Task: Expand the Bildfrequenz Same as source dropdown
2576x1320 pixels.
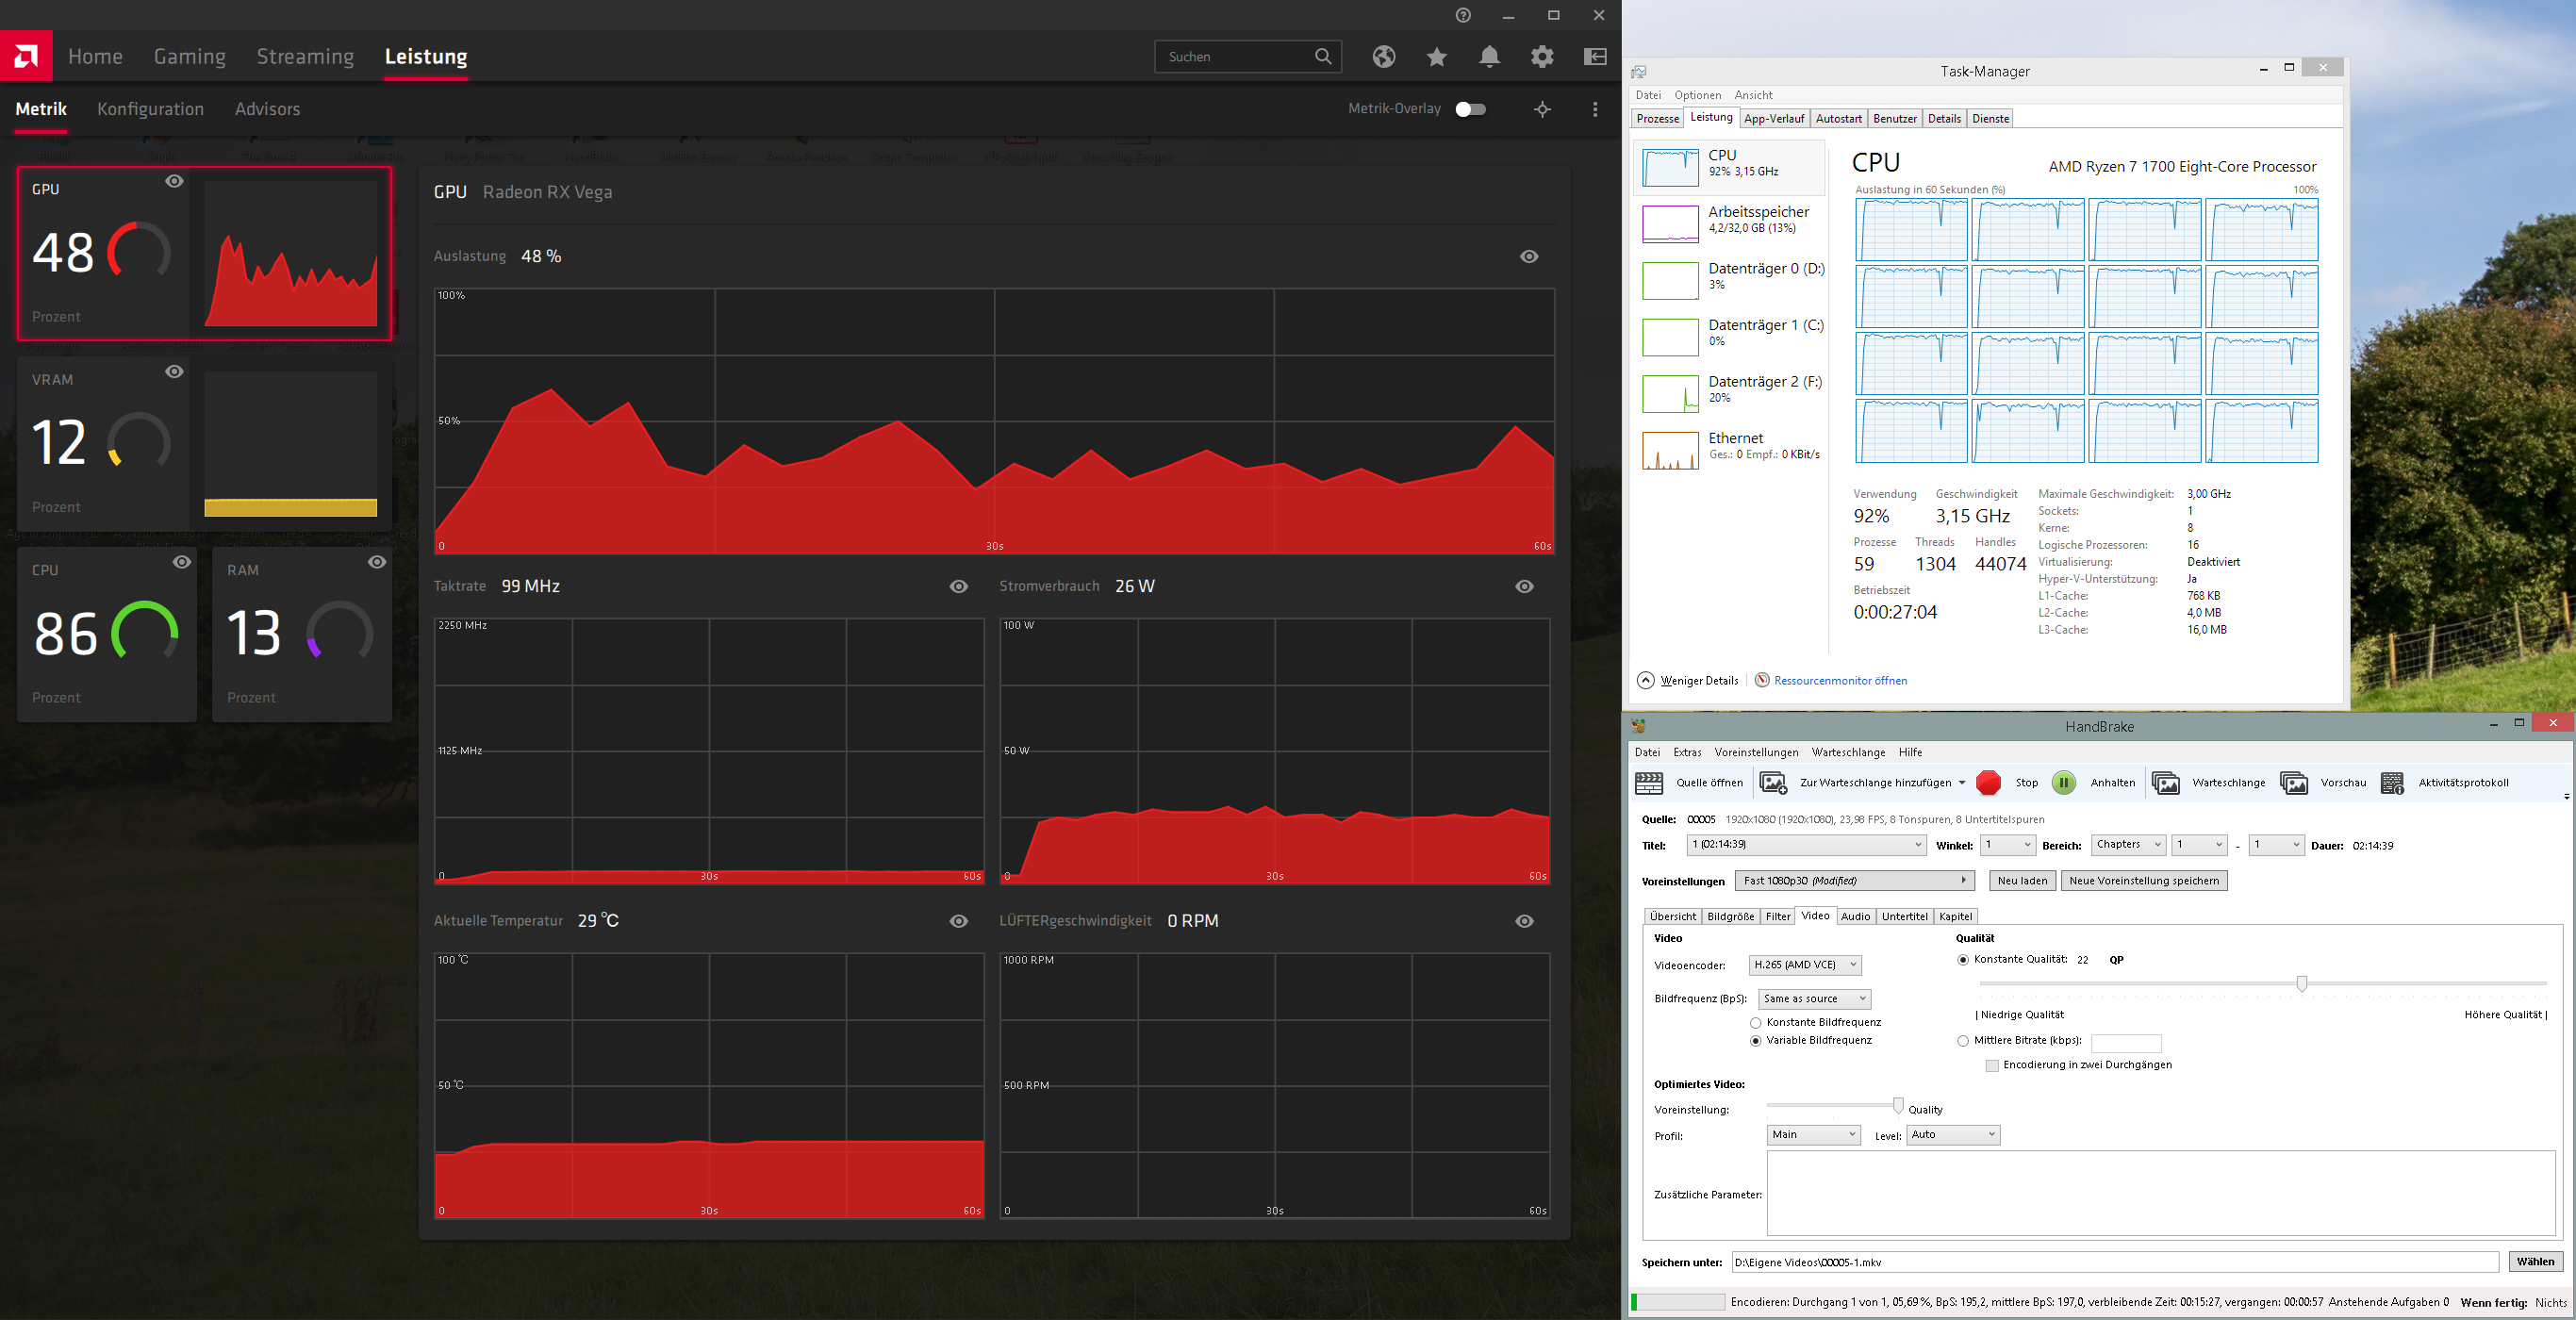Action: coord(1814,999)
